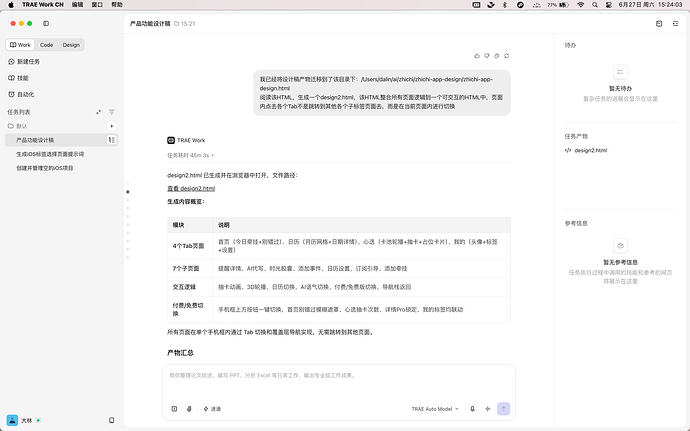Switch to the Work mode tab
This screenshot has height=431, width=690.
point(20,45)
